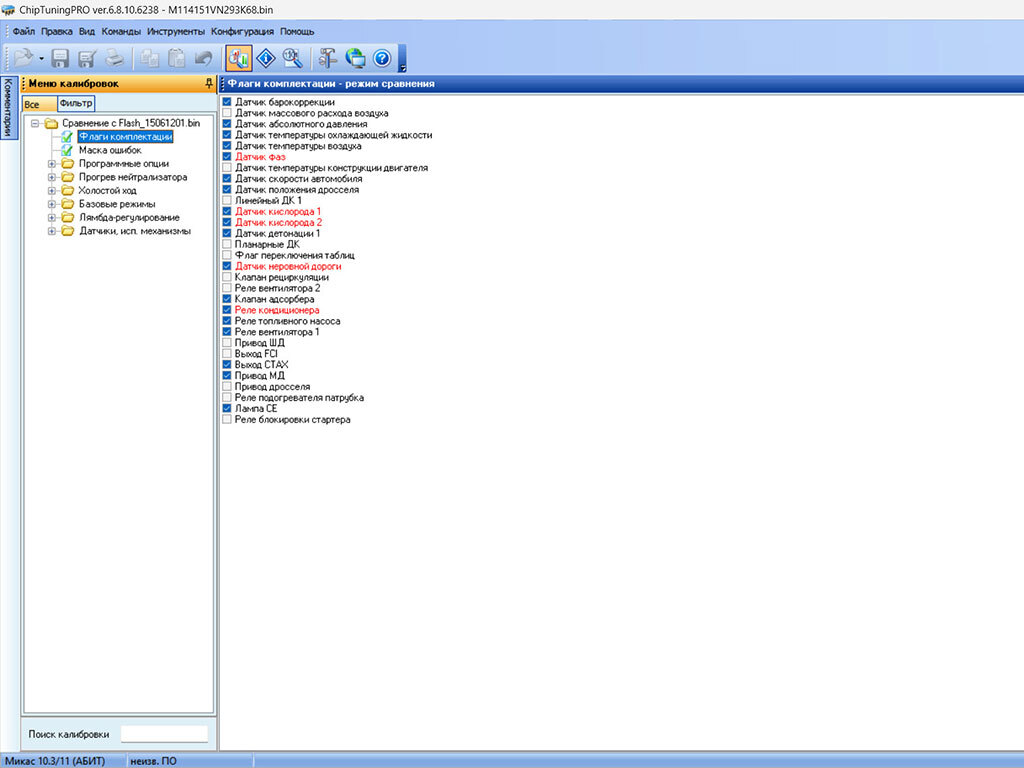Image resolution: width=1024 pixels, height=768 pixels.
Task: Uncheck the Клапан адсорбера checkbox
Action: click(227, 299)
